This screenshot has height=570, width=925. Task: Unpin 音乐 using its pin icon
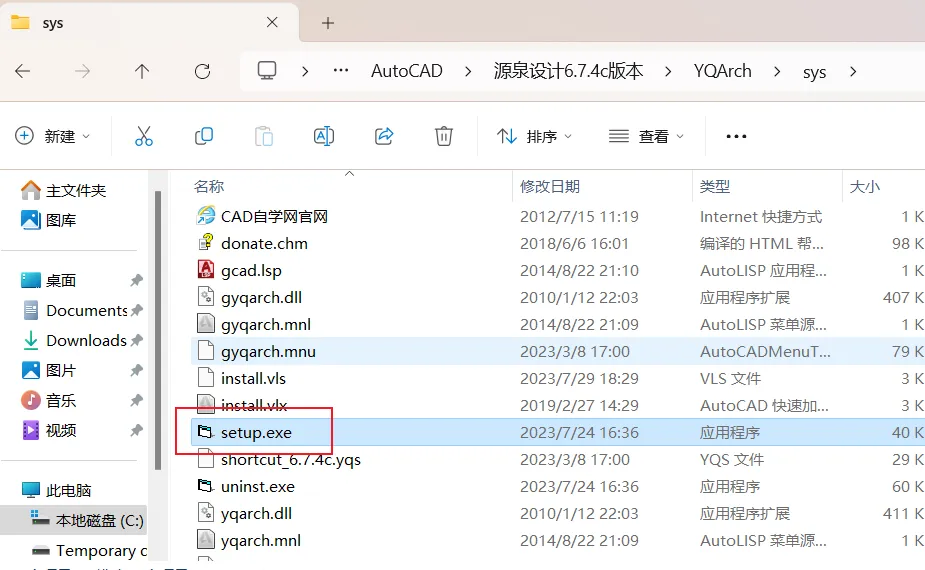pyautogui.click(x=136, y=401)
